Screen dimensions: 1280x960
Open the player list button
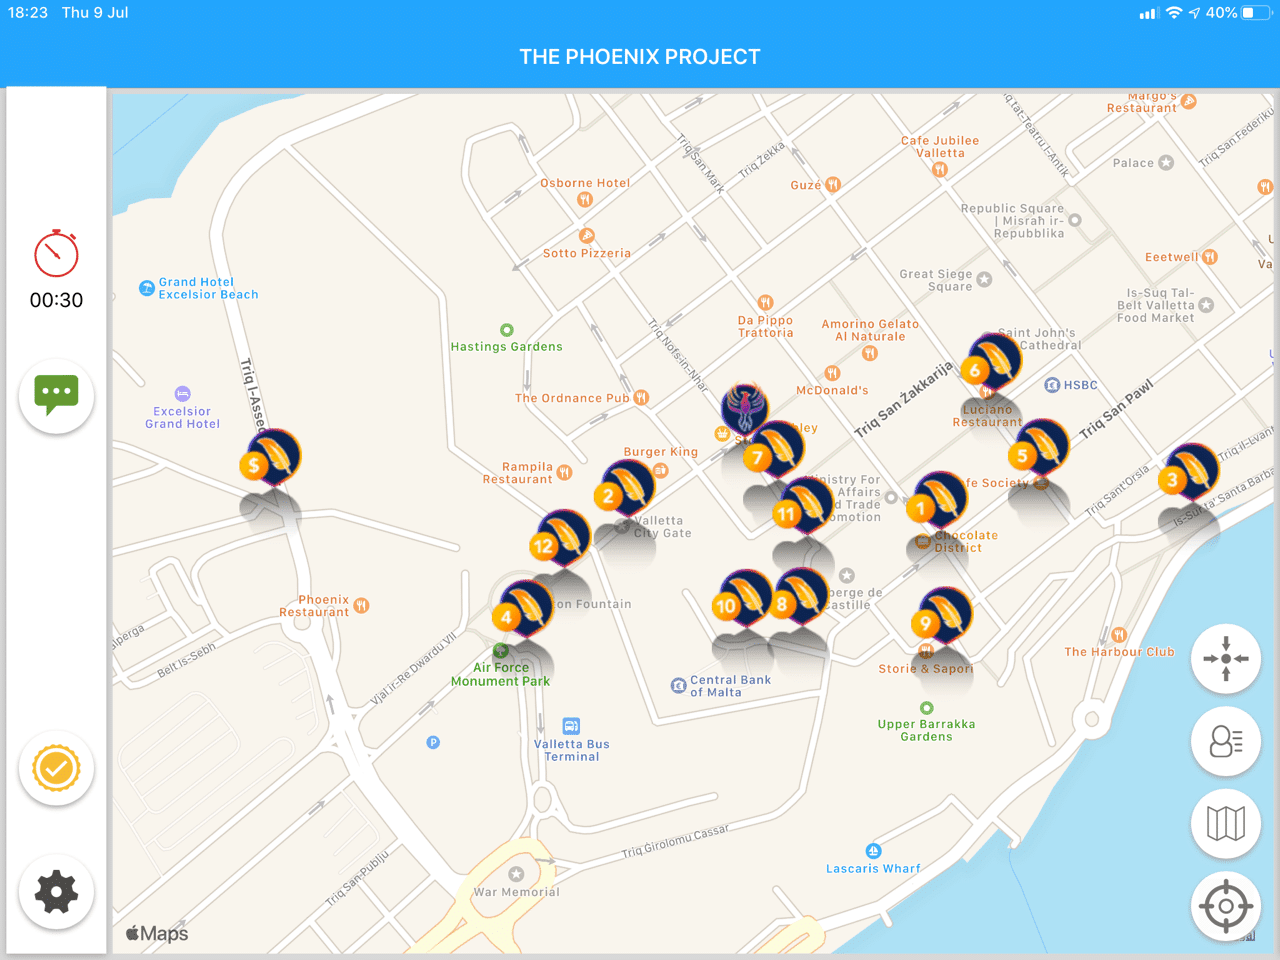(x=1225, y=741)
